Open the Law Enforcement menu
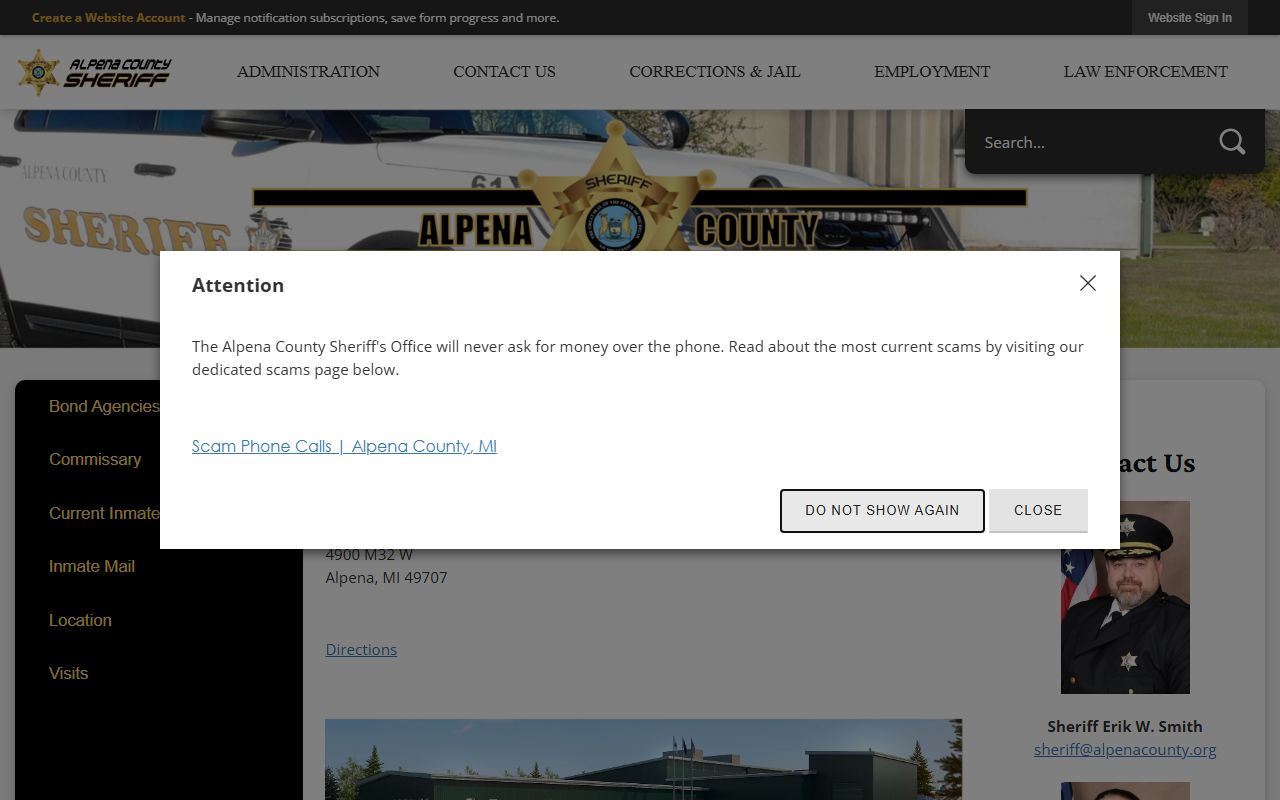The image size is (1280, 800). (x=1146, y=72)
